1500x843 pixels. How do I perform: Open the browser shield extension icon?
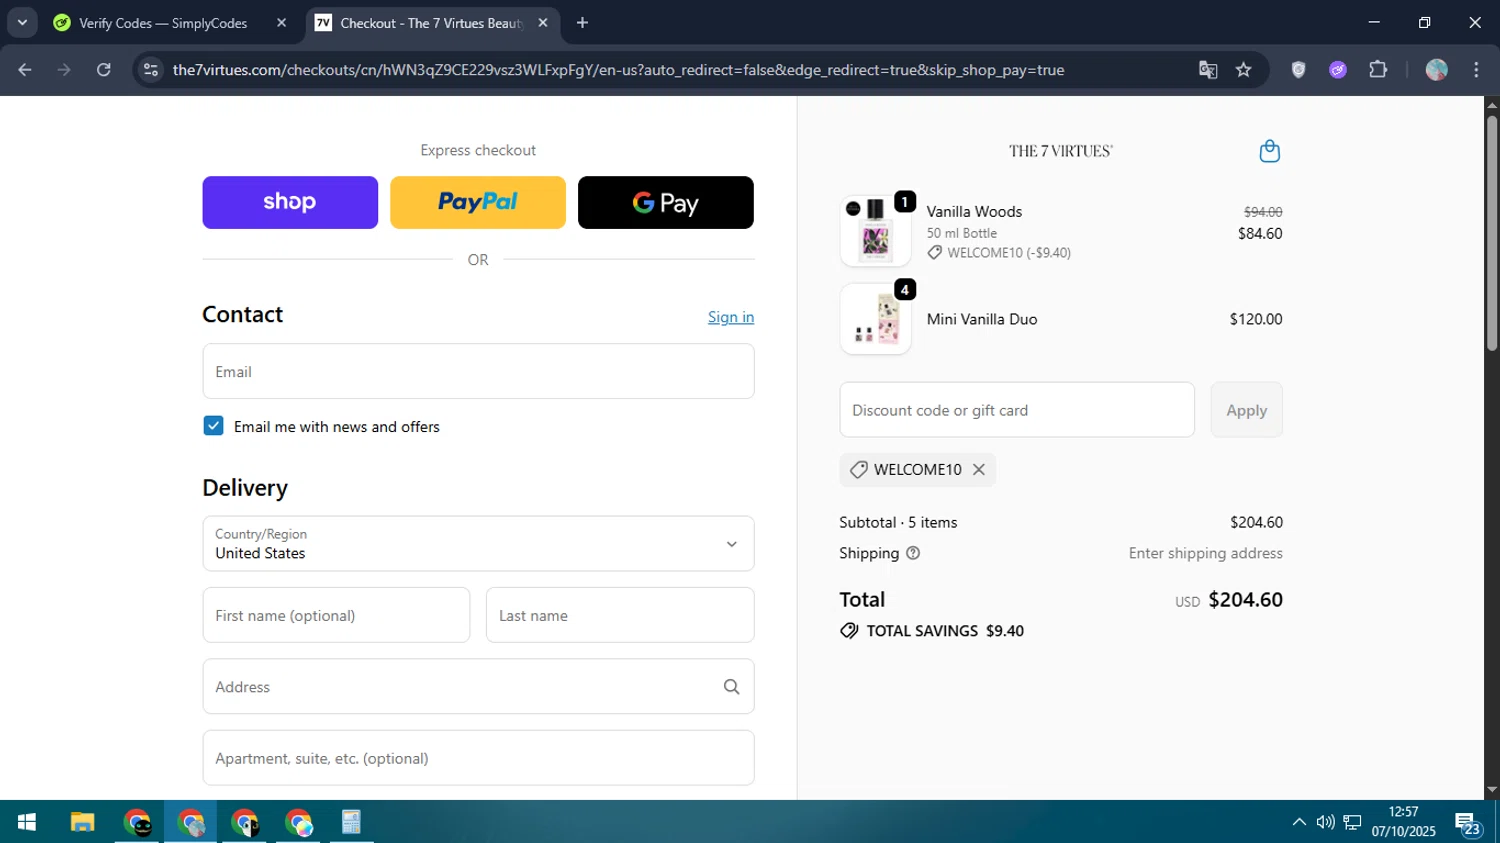pos(1298,70)
